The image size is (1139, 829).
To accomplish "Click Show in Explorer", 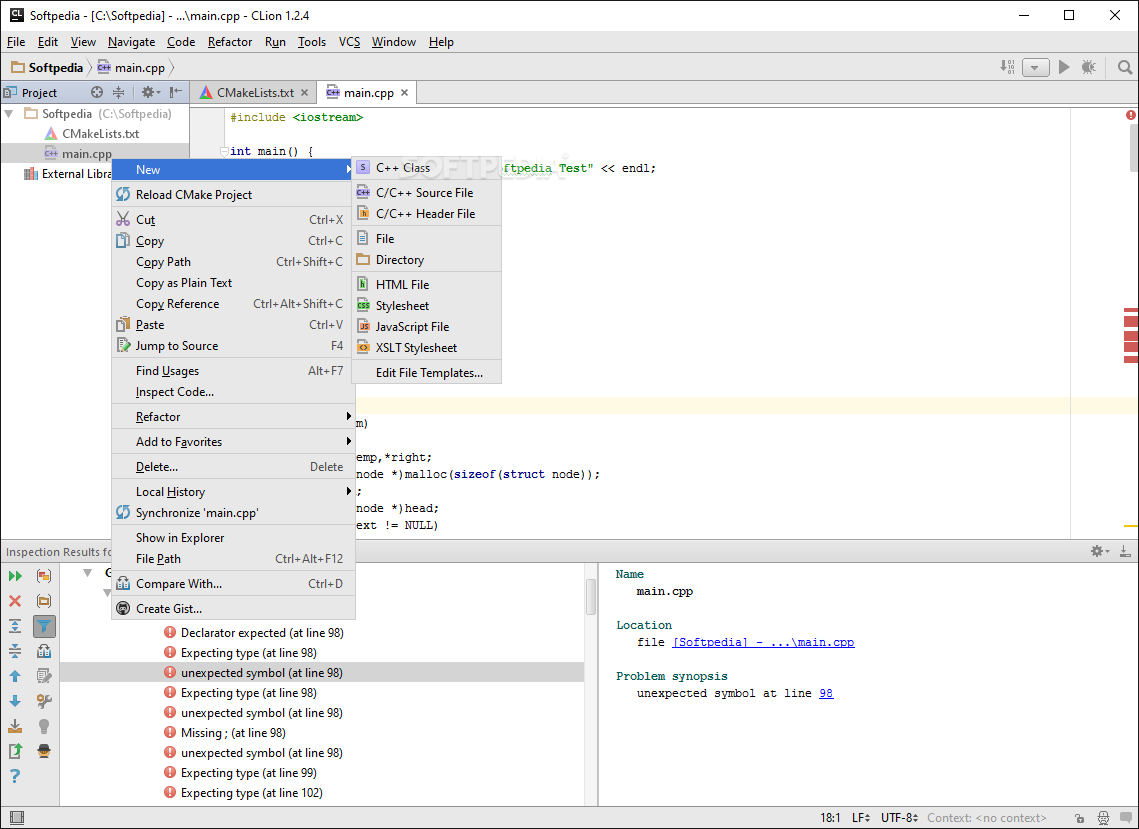I will (x=233, y=537).
